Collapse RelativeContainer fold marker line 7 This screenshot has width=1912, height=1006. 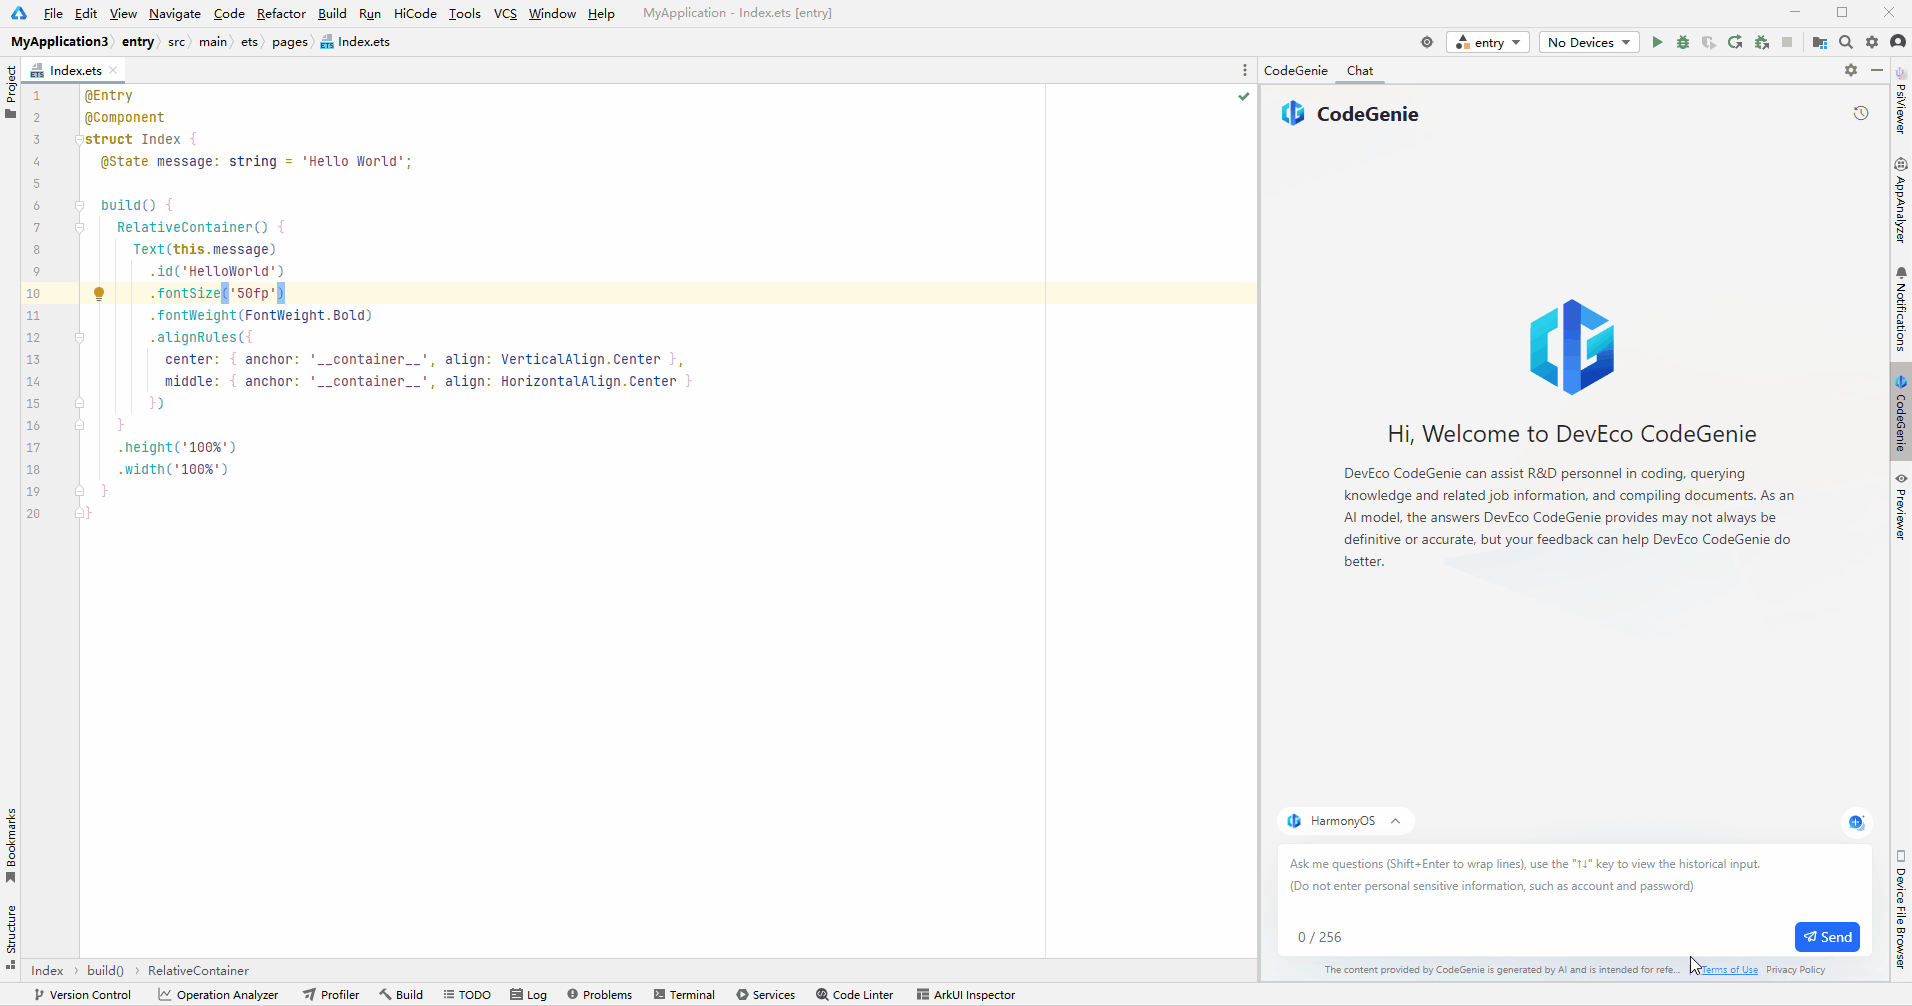(79, 228)
